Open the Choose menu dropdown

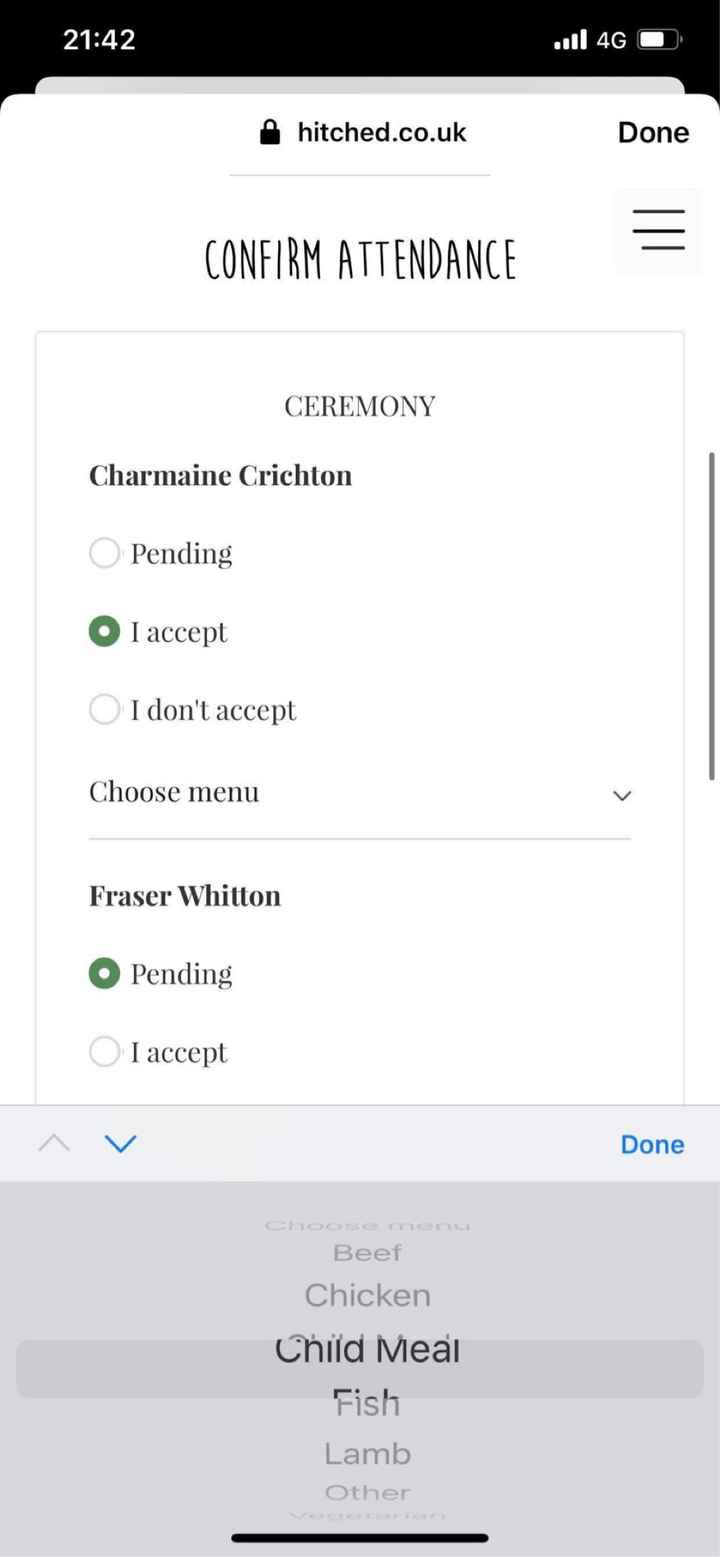(360, 793)
